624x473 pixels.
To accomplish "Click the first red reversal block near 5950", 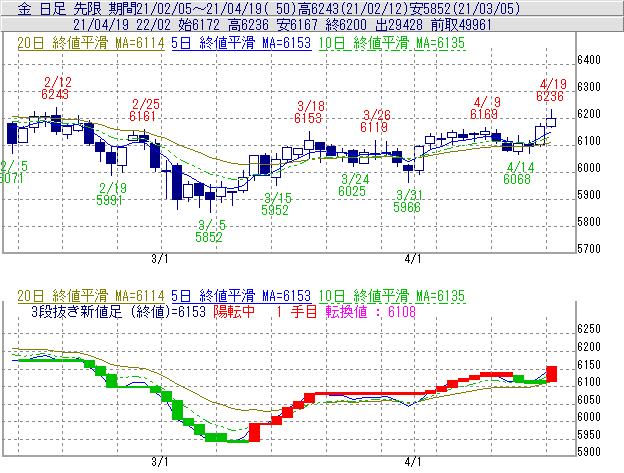I will pyautogui.click(x=254, y=432).
